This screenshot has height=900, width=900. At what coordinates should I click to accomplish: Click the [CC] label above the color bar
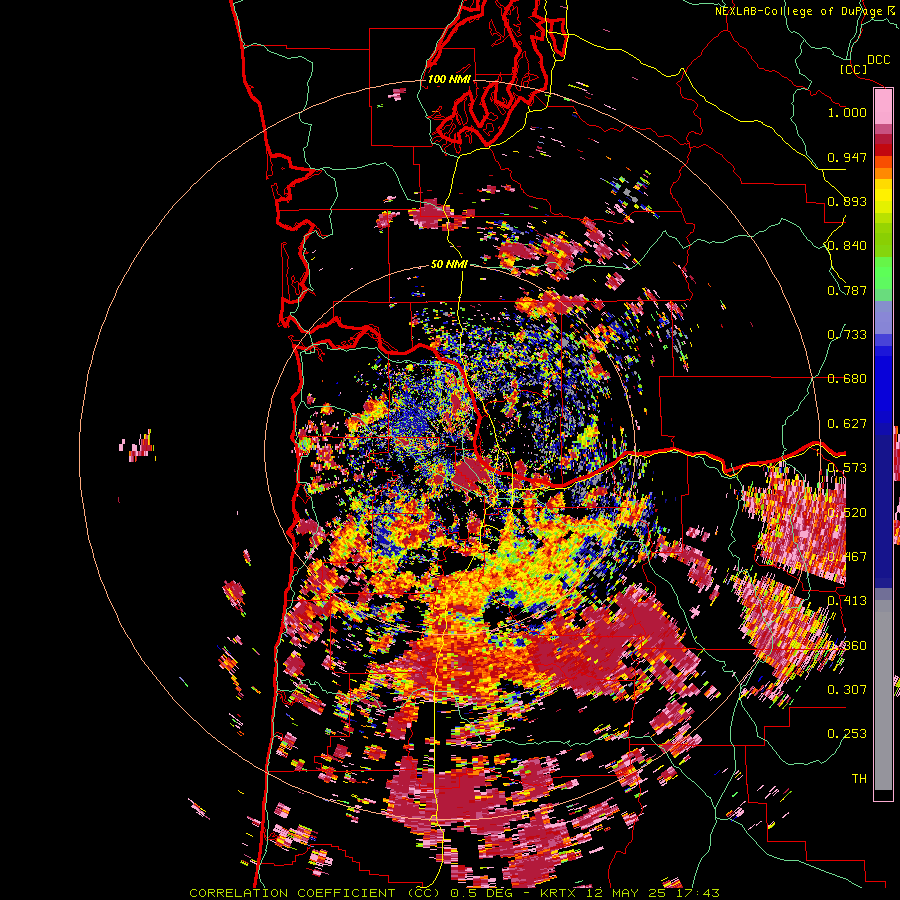853,69
